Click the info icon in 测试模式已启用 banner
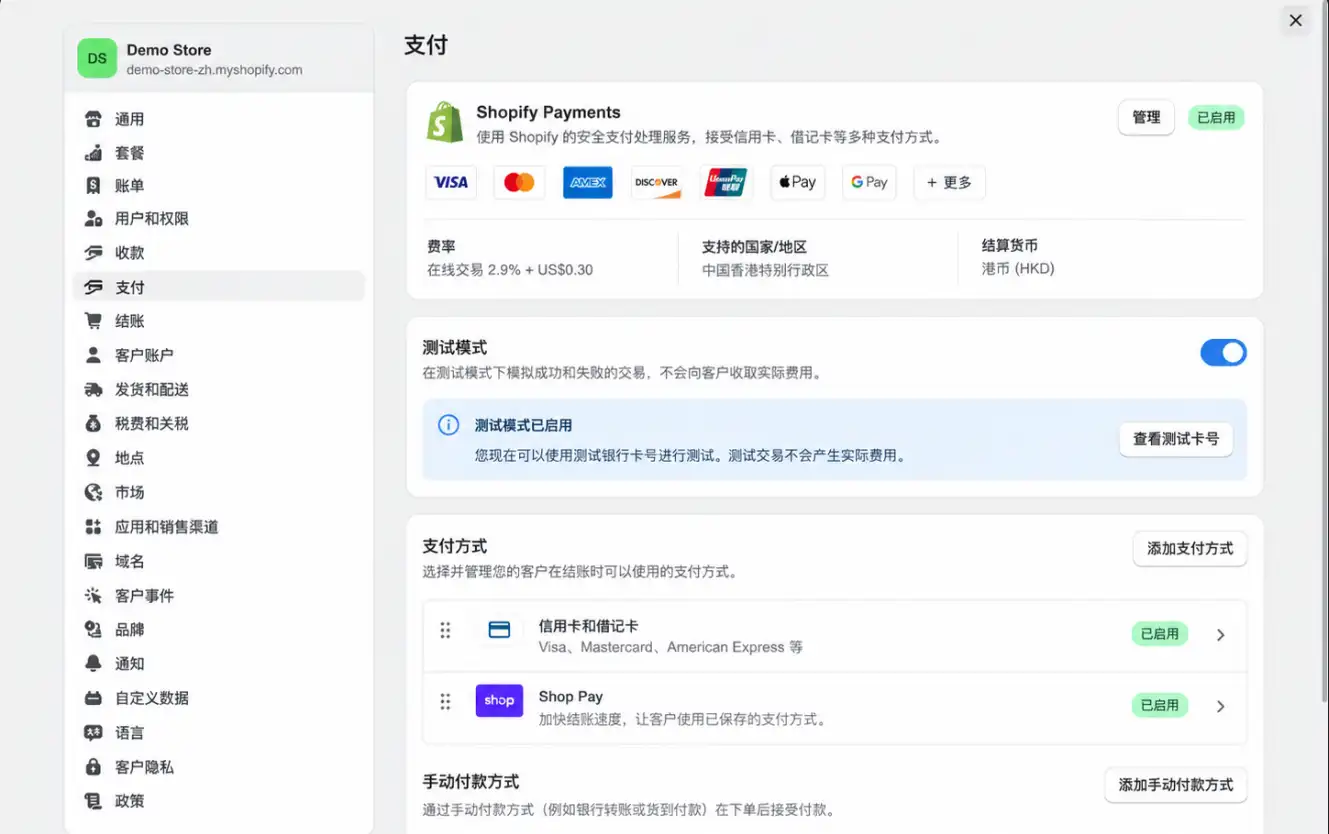This screenshot has height=834, width=1329. [449, 425]
